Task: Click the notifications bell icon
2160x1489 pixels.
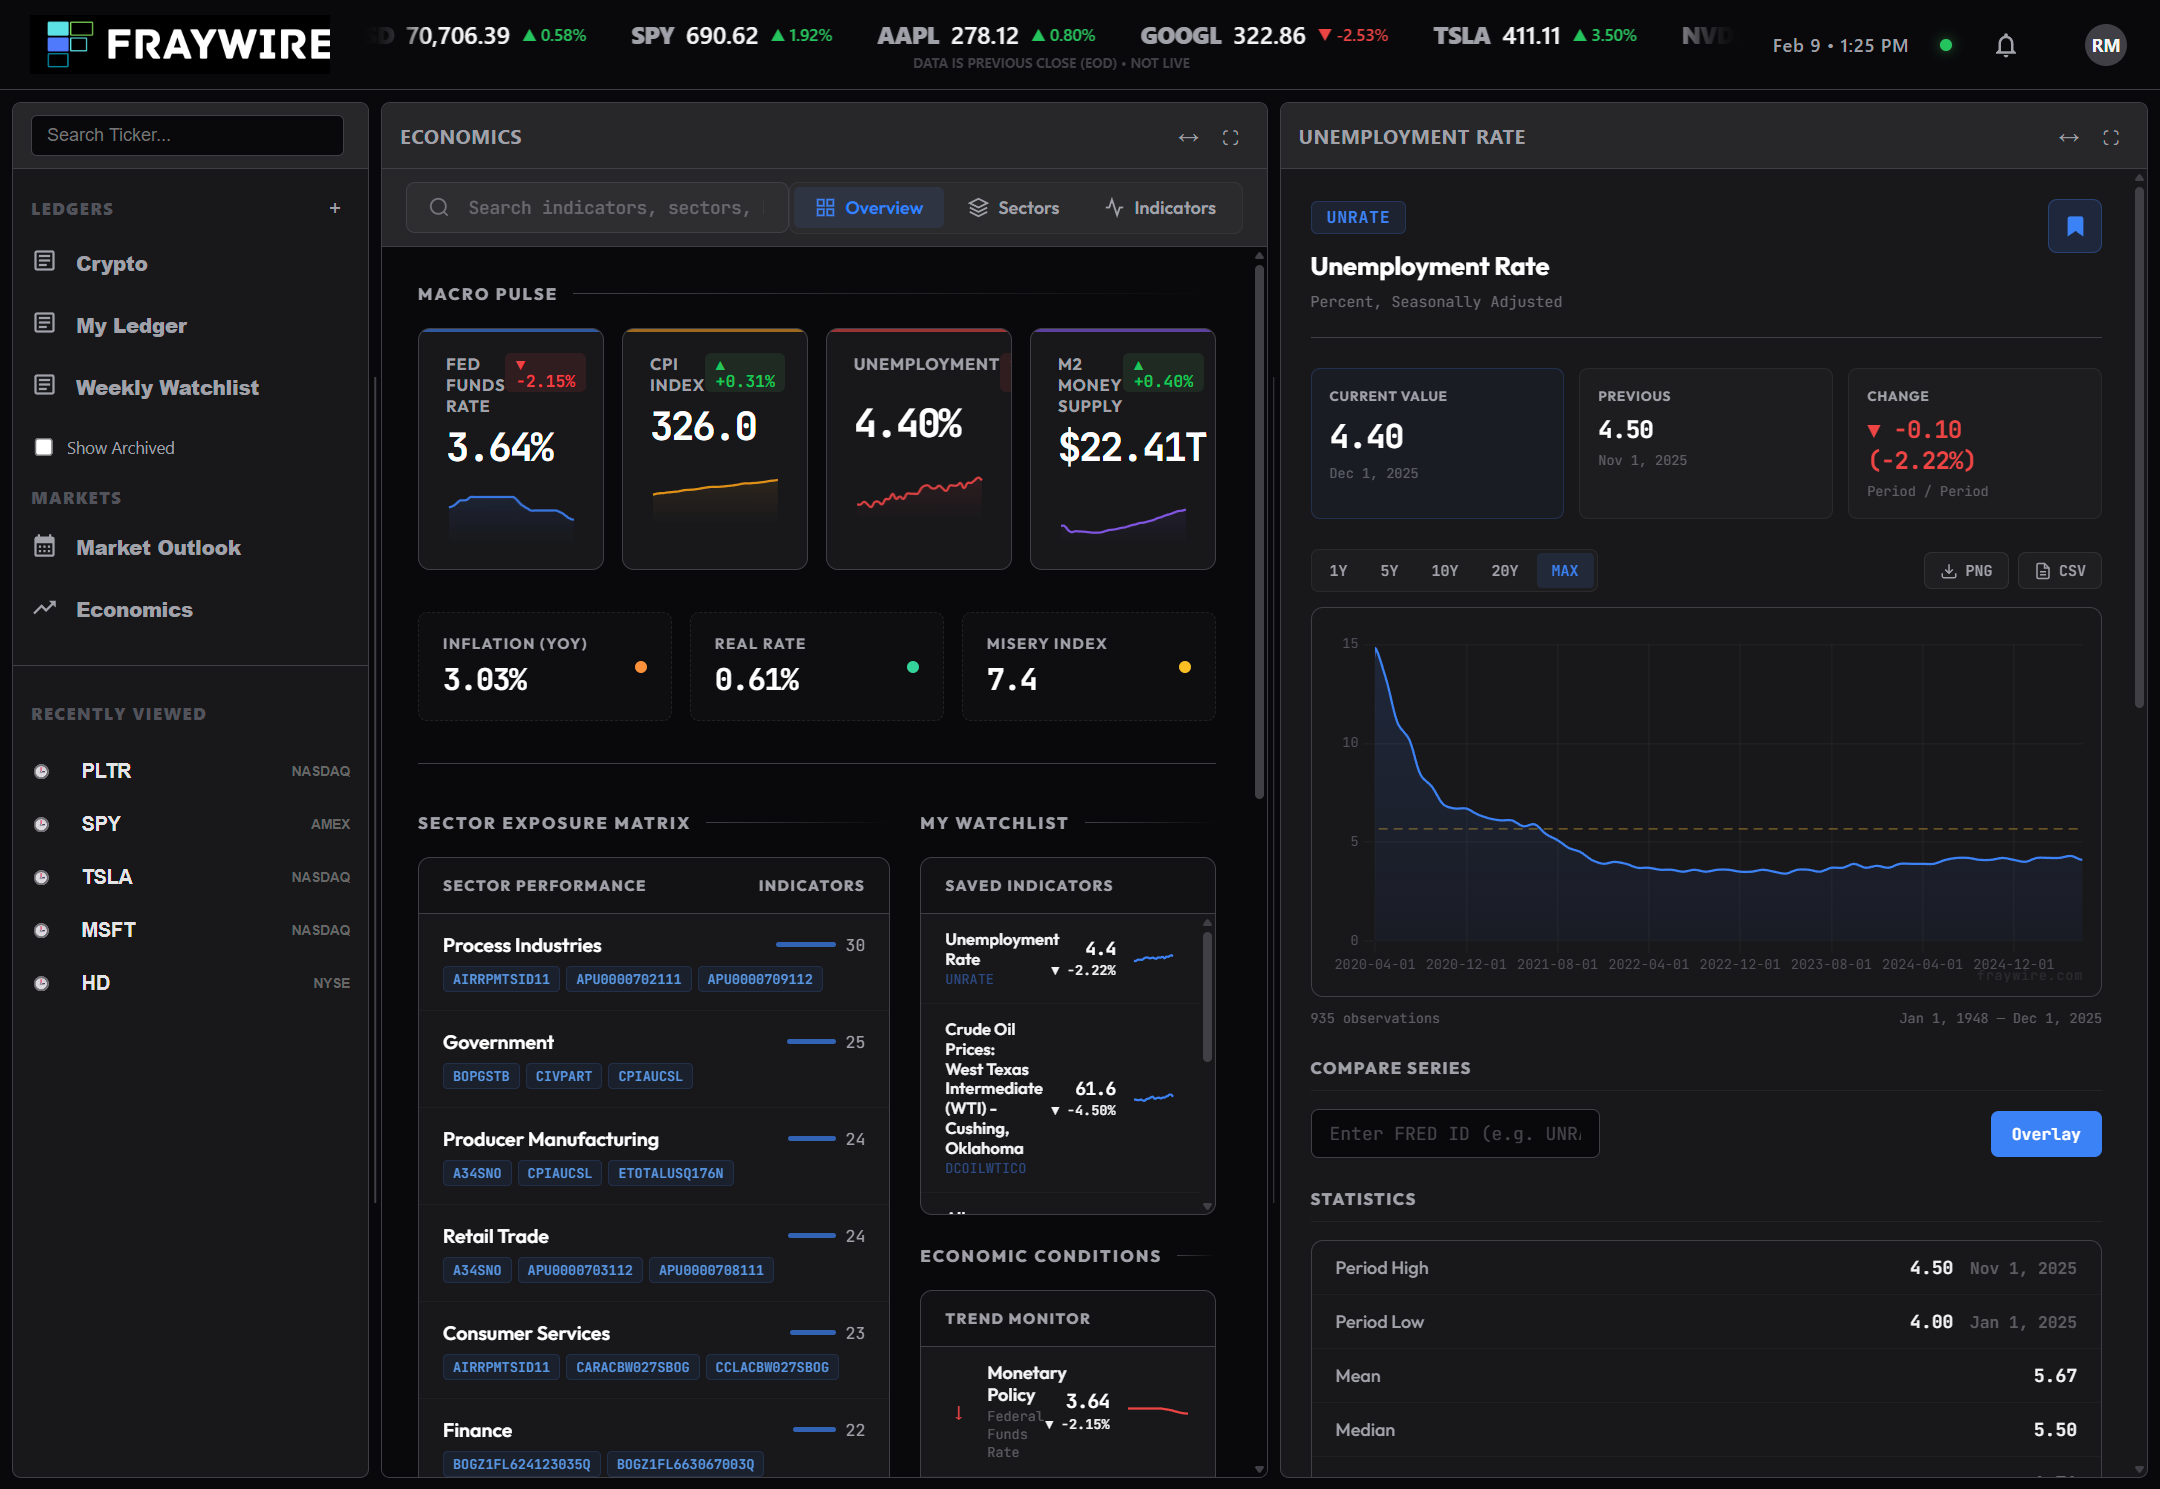Action: (2005, 46)
